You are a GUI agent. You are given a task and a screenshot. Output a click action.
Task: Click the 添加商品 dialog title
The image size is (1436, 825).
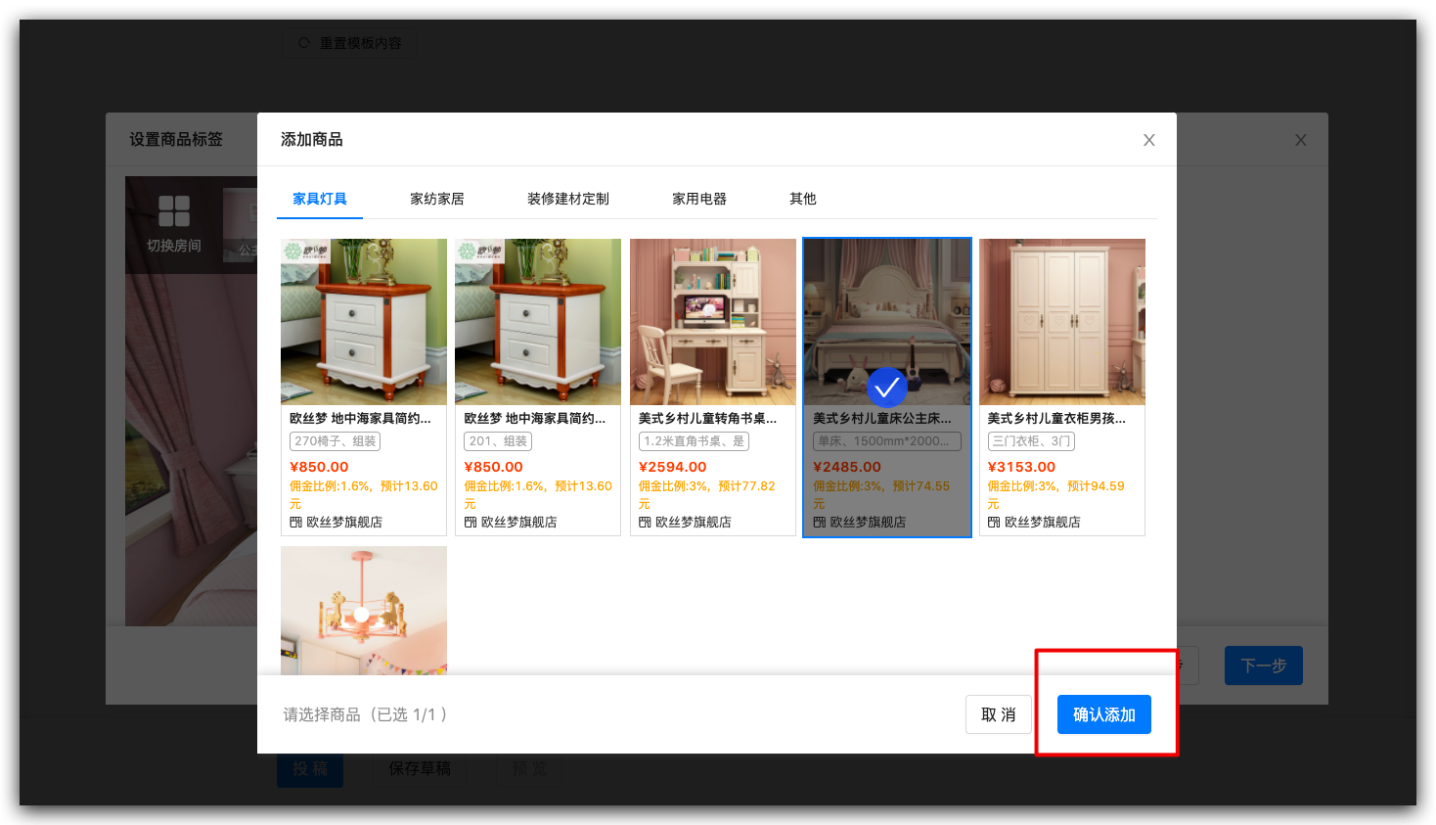point(312,140)
